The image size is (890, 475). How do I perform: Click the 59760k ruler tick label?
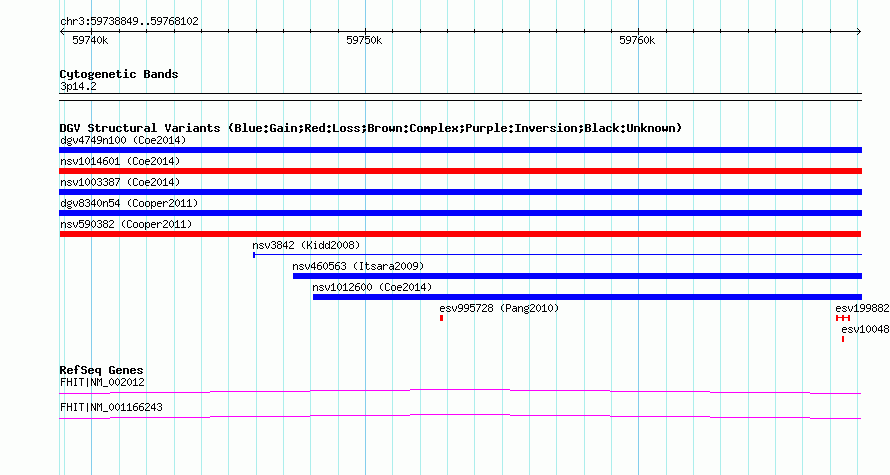pyautogui.click(x=637, y=40)
